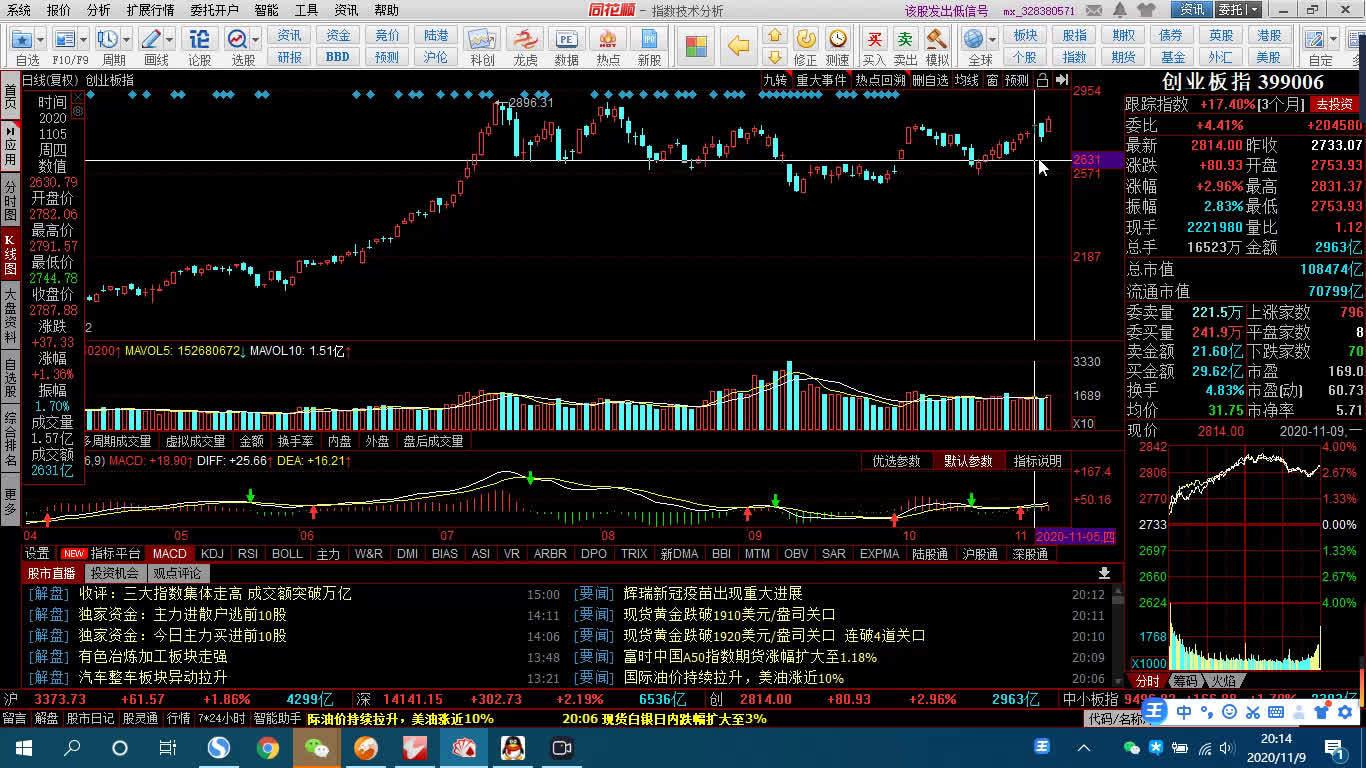Click the 测速 speed test clock icon
1366x768 pixels.
(838, 40)
